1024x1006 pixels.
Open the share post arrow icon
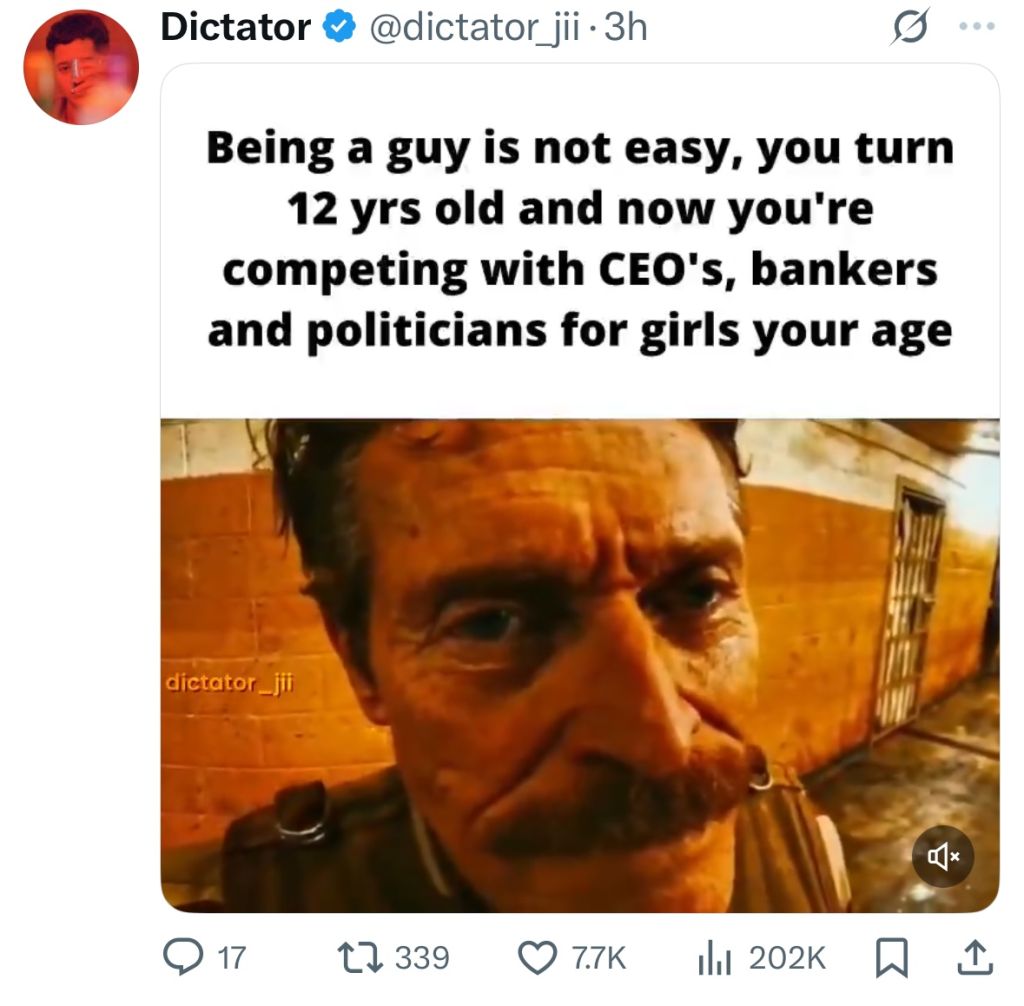pyautogui.click(x=975, y=957)
